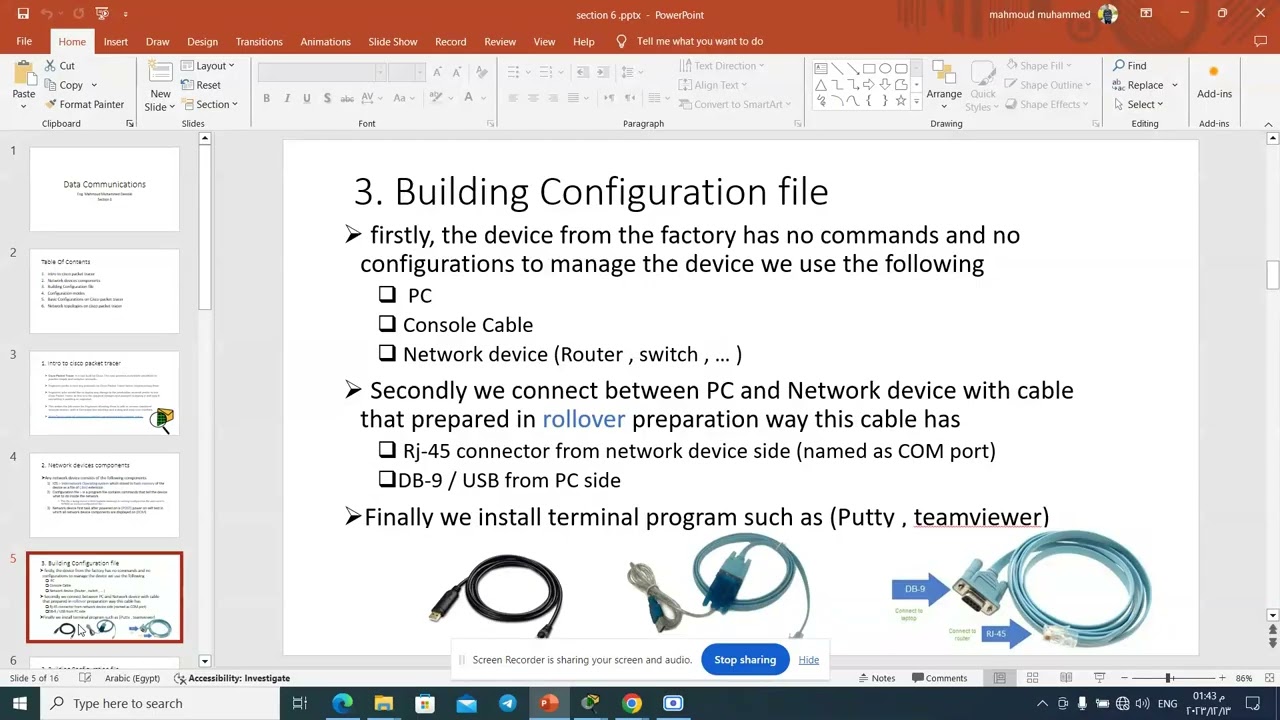
Task: Select slide 1 thumbnail Data Communications
Action: point(105,189)
